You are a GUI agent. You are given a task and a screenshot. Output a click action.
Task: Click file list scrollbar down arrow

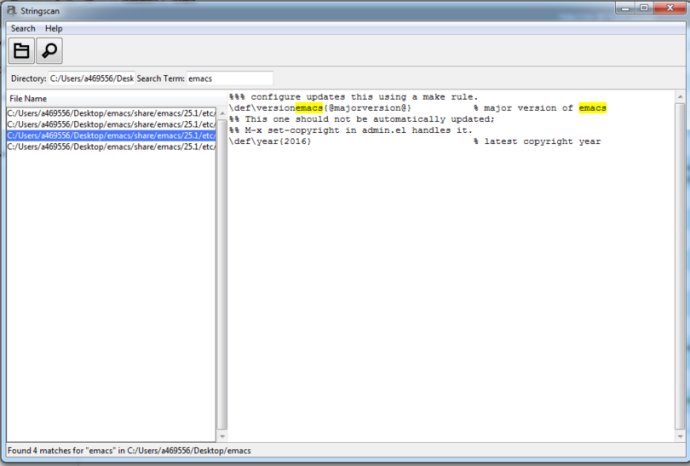click(222, 436)
